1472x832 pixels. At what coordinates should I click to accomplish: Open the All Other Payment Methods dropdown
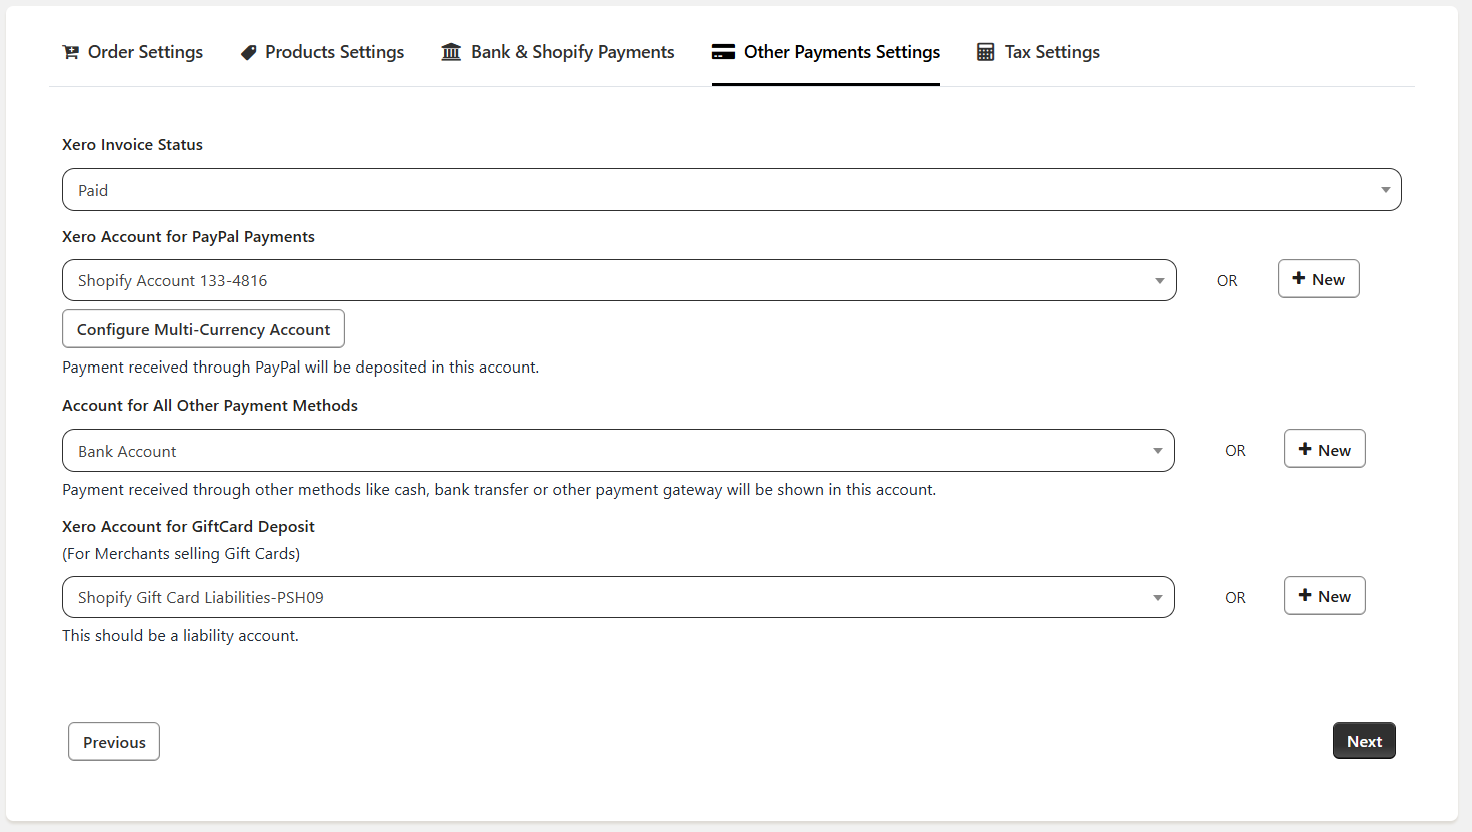pyautogui.click(x=617, y=451)
